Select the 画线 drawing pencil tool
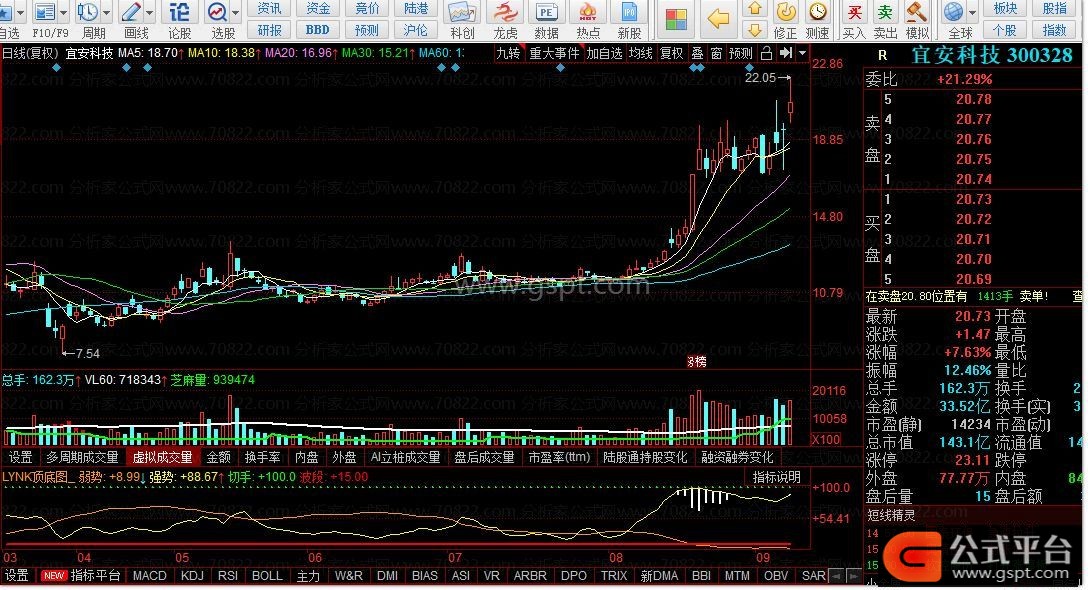The height and width of the screenshot is (590, 1088). click(131, 12)
